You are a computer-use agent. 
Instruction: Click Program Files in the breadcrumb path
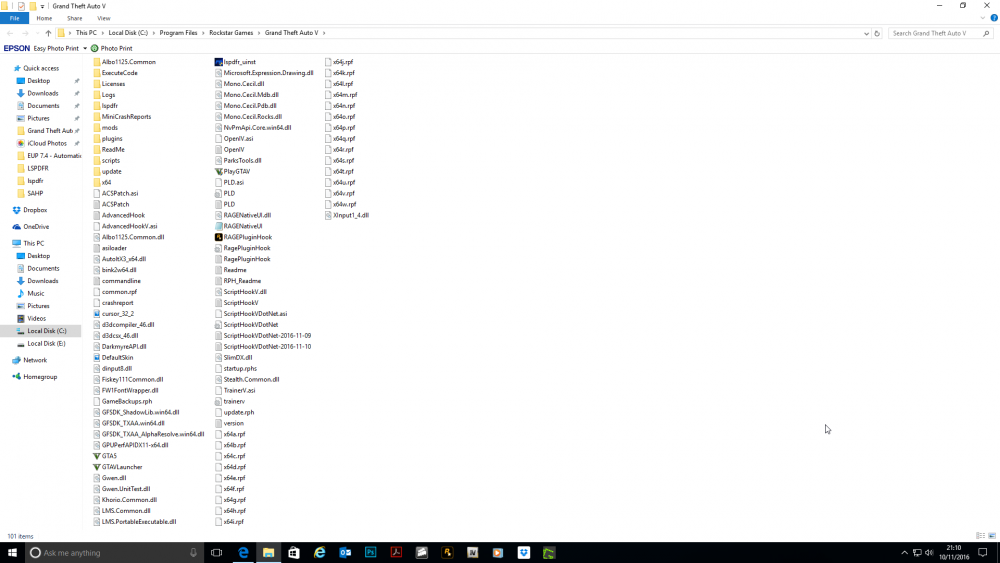pos(179,33)
